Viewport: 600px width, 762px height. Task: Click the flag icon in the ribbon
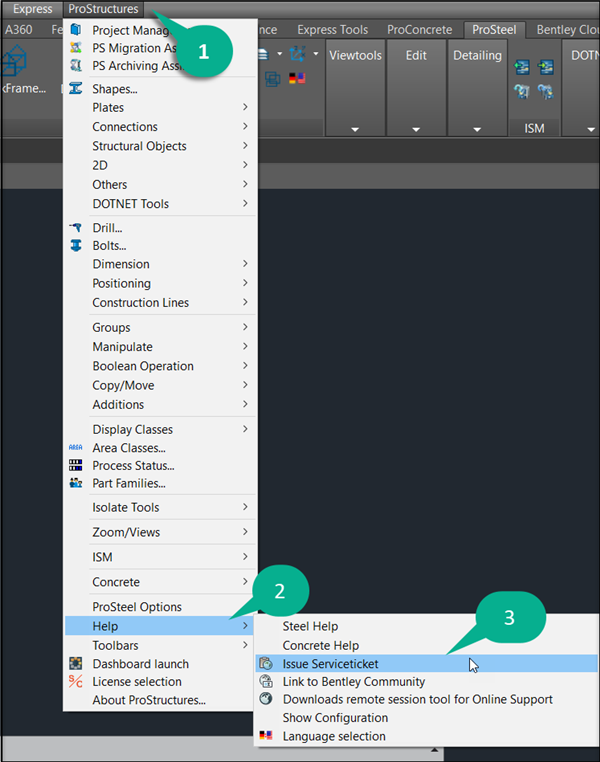pos(297,78)
